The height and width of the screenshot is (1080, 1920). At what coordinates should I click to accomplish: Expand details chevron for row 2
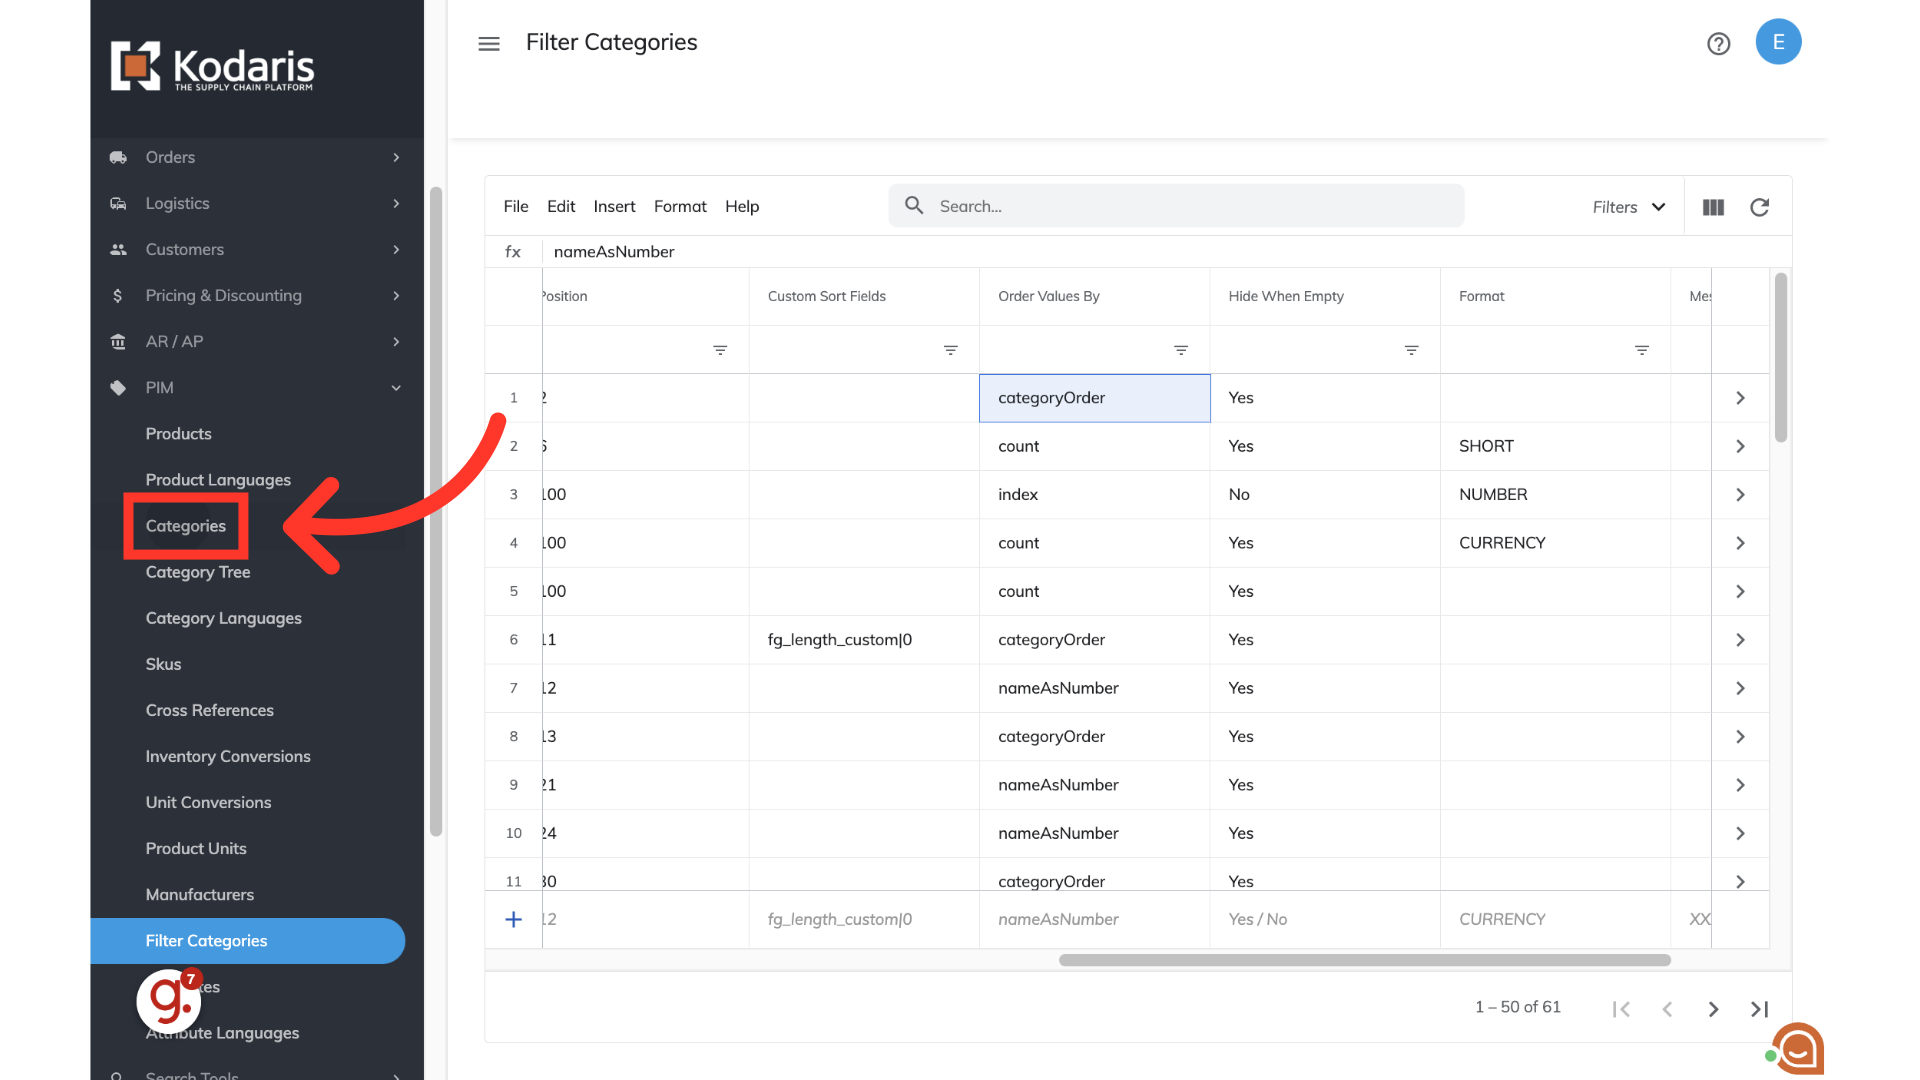click(1740, 446)
